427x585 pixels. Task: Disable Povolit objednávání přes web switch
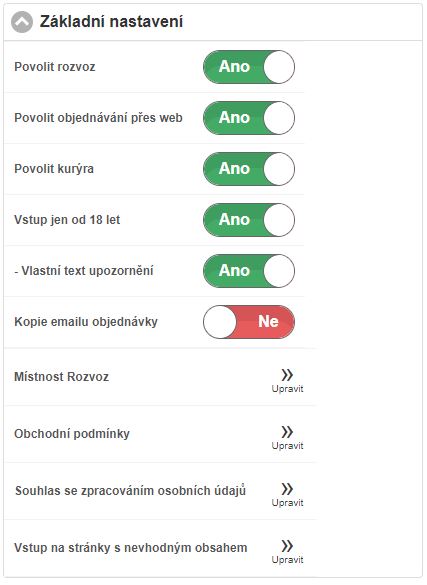[x=249, y=118]
